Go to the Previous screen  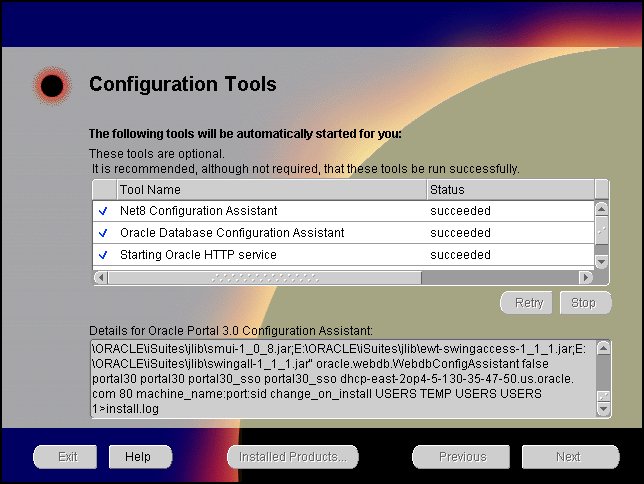[x=461, y=456]
